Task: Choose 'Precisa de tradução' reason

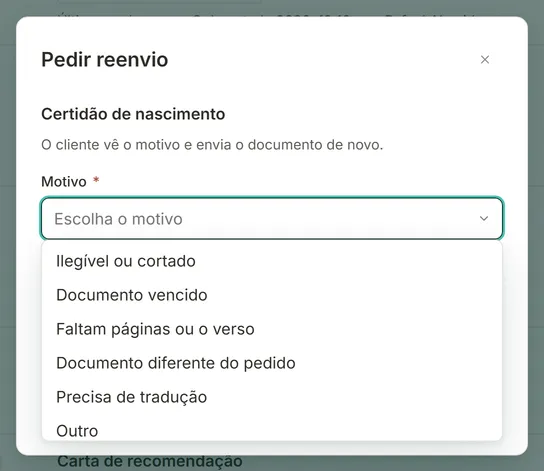Action: coord(272,397)
